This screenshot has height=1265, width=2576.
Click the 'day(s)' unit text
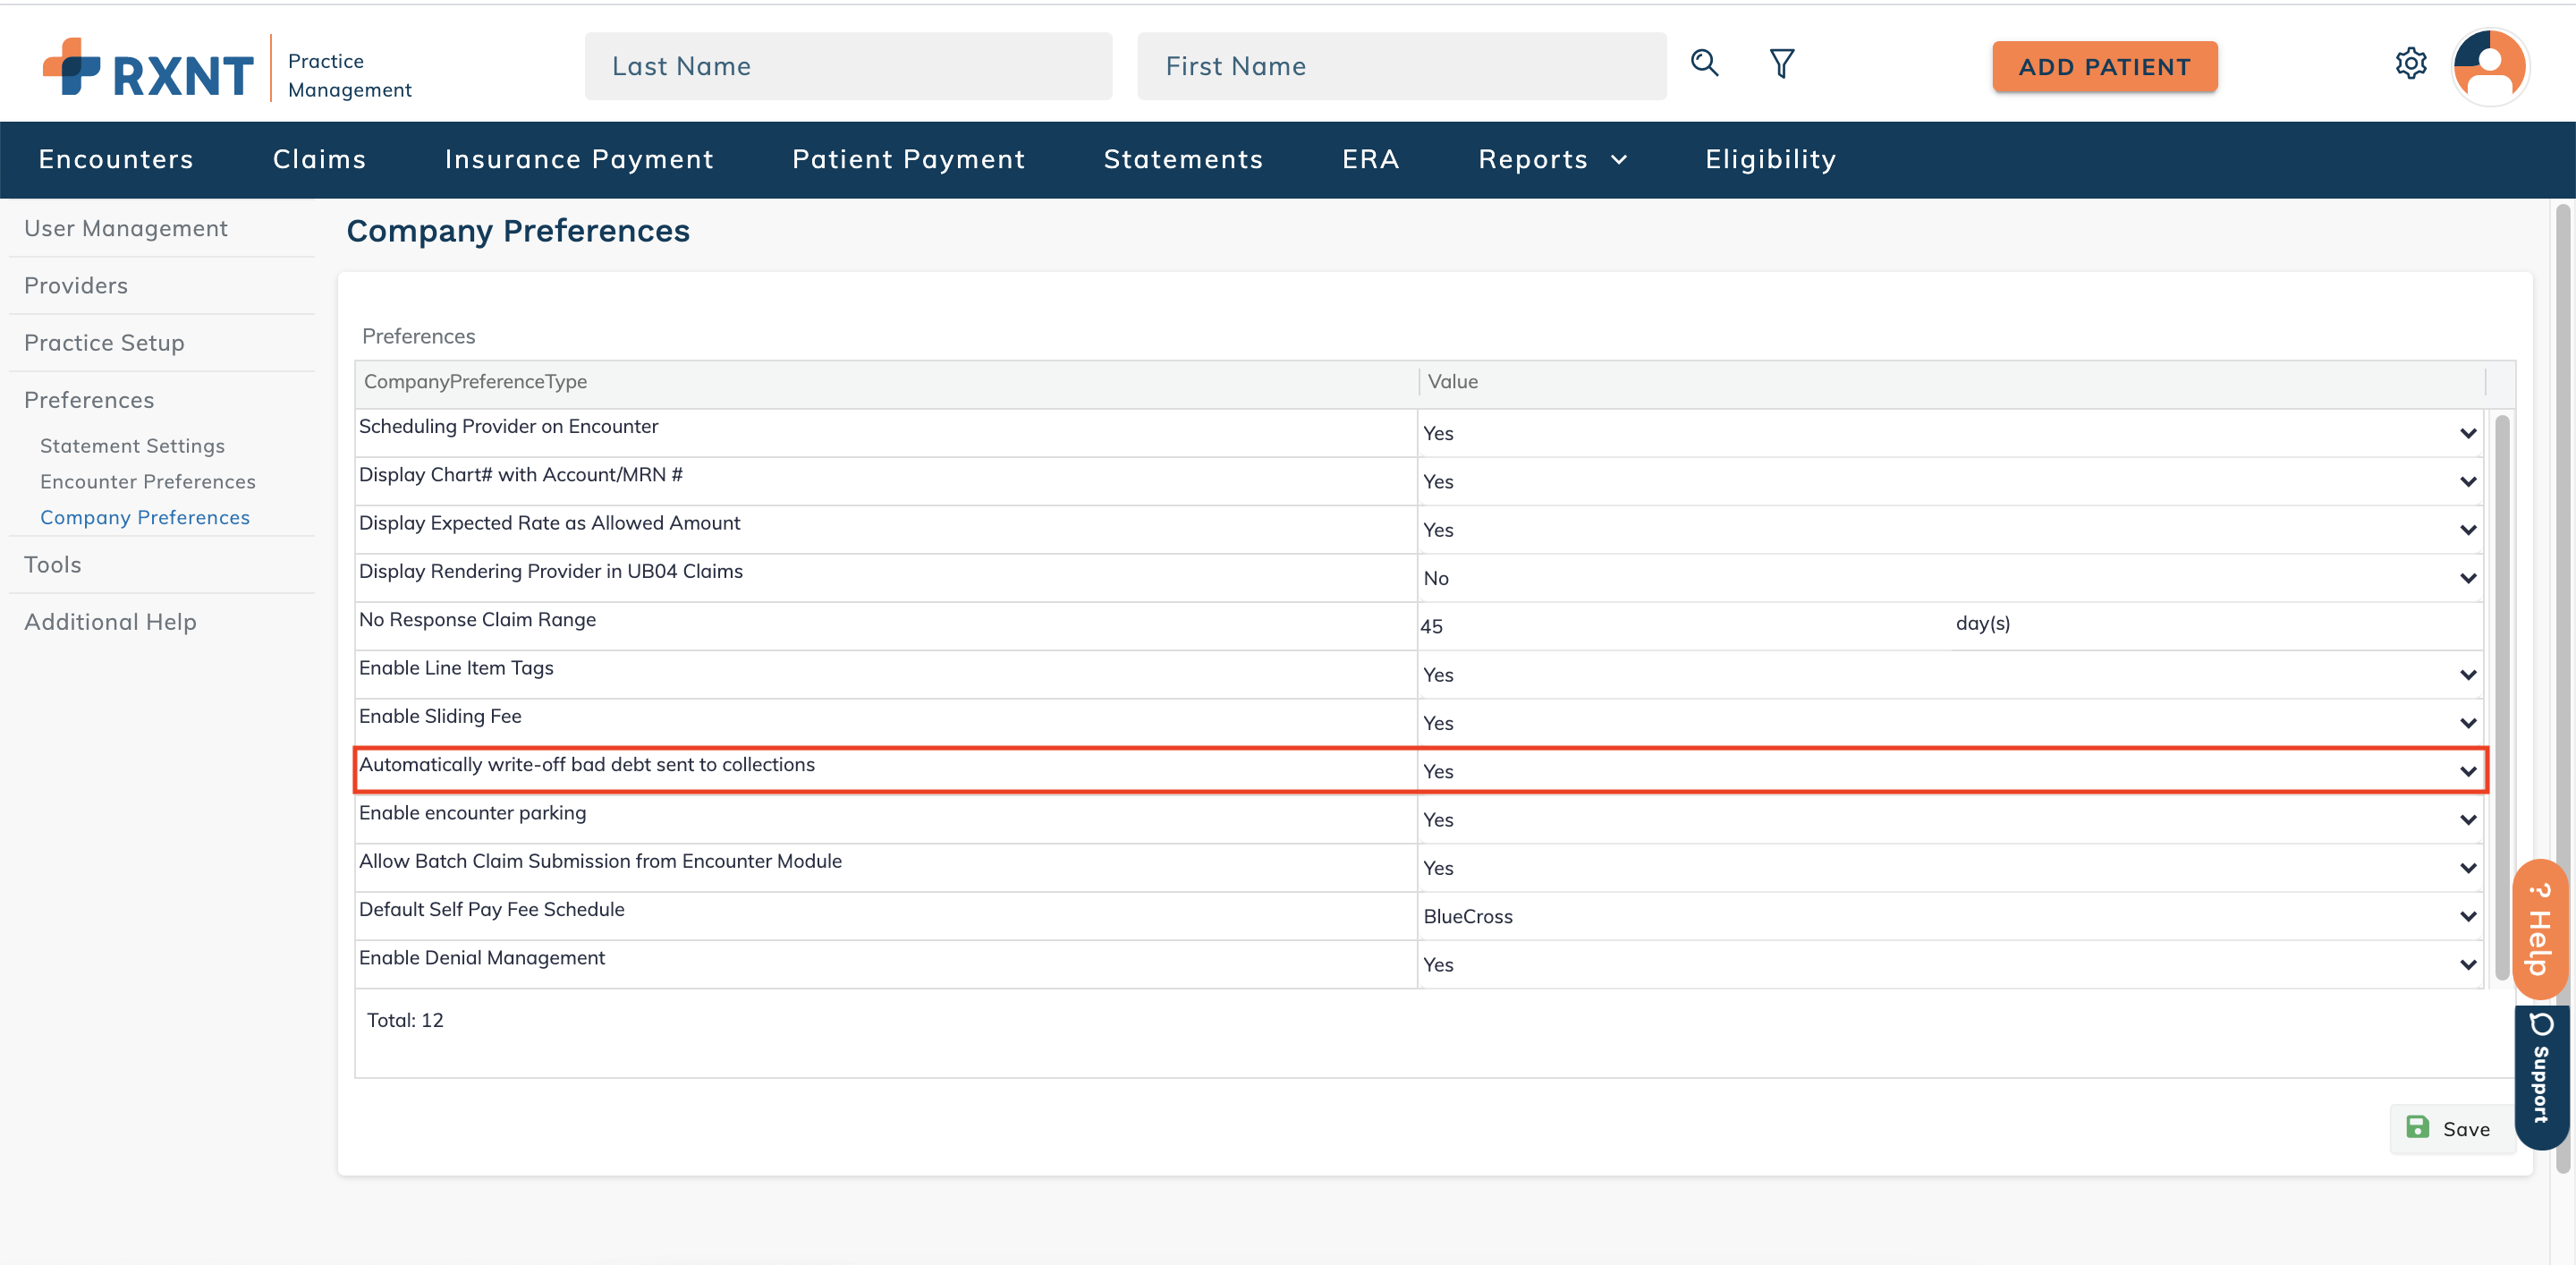(x=1983, y=624)
